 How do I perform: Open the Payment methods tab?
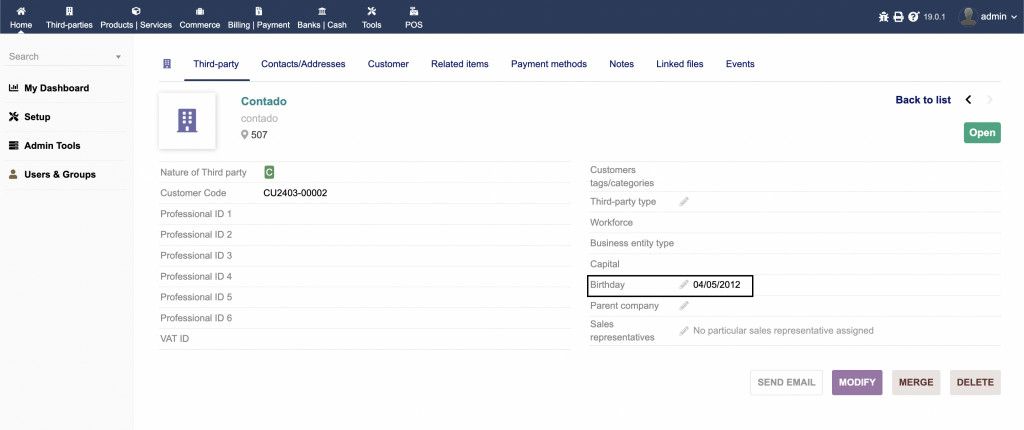coord(548,64)
